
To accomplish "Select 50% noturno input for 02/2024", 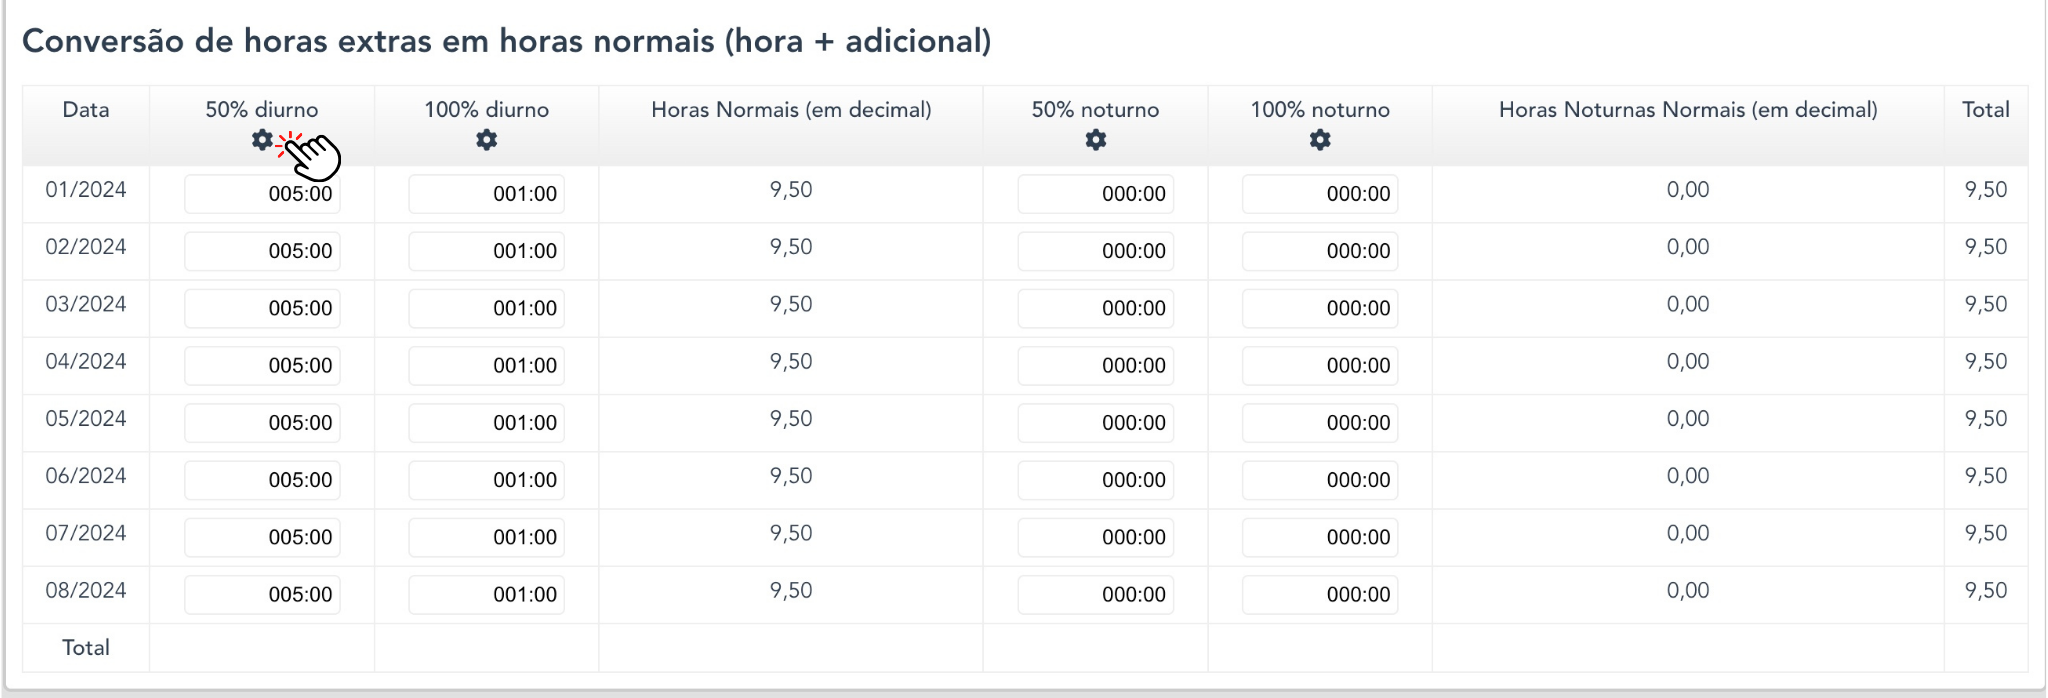I will pyautogui.click(x=1096, y=251).
